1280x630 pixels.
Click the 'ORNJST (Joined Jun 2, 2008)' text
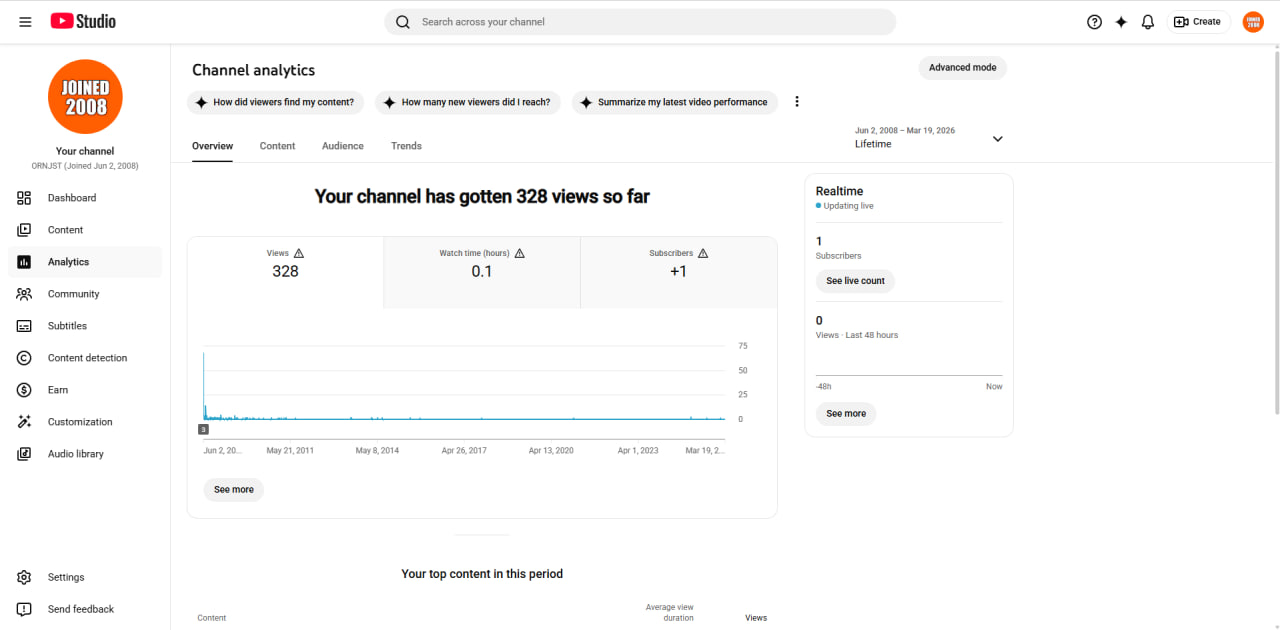(x=85, y=166)
